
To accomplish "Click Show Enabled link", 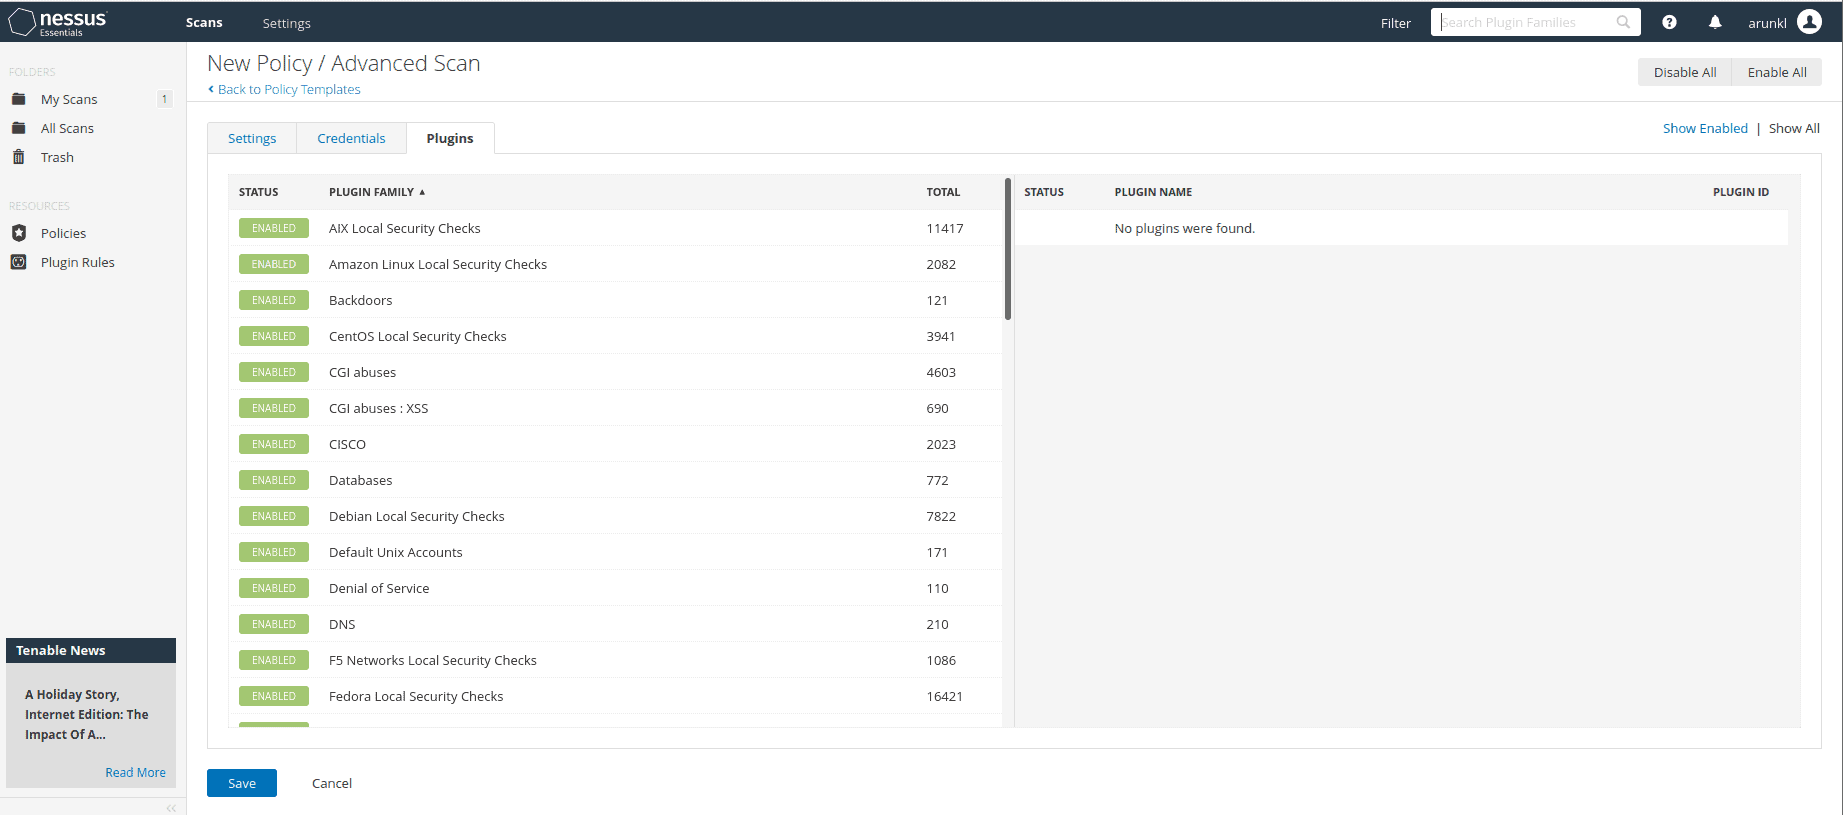I will [1705, 128].
